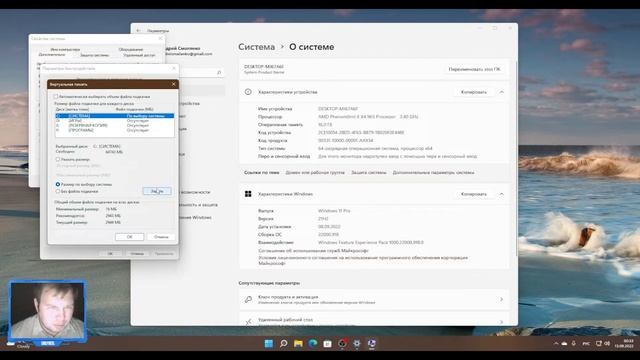Select Размер по выбору системы option

click(x=58, y=184)
